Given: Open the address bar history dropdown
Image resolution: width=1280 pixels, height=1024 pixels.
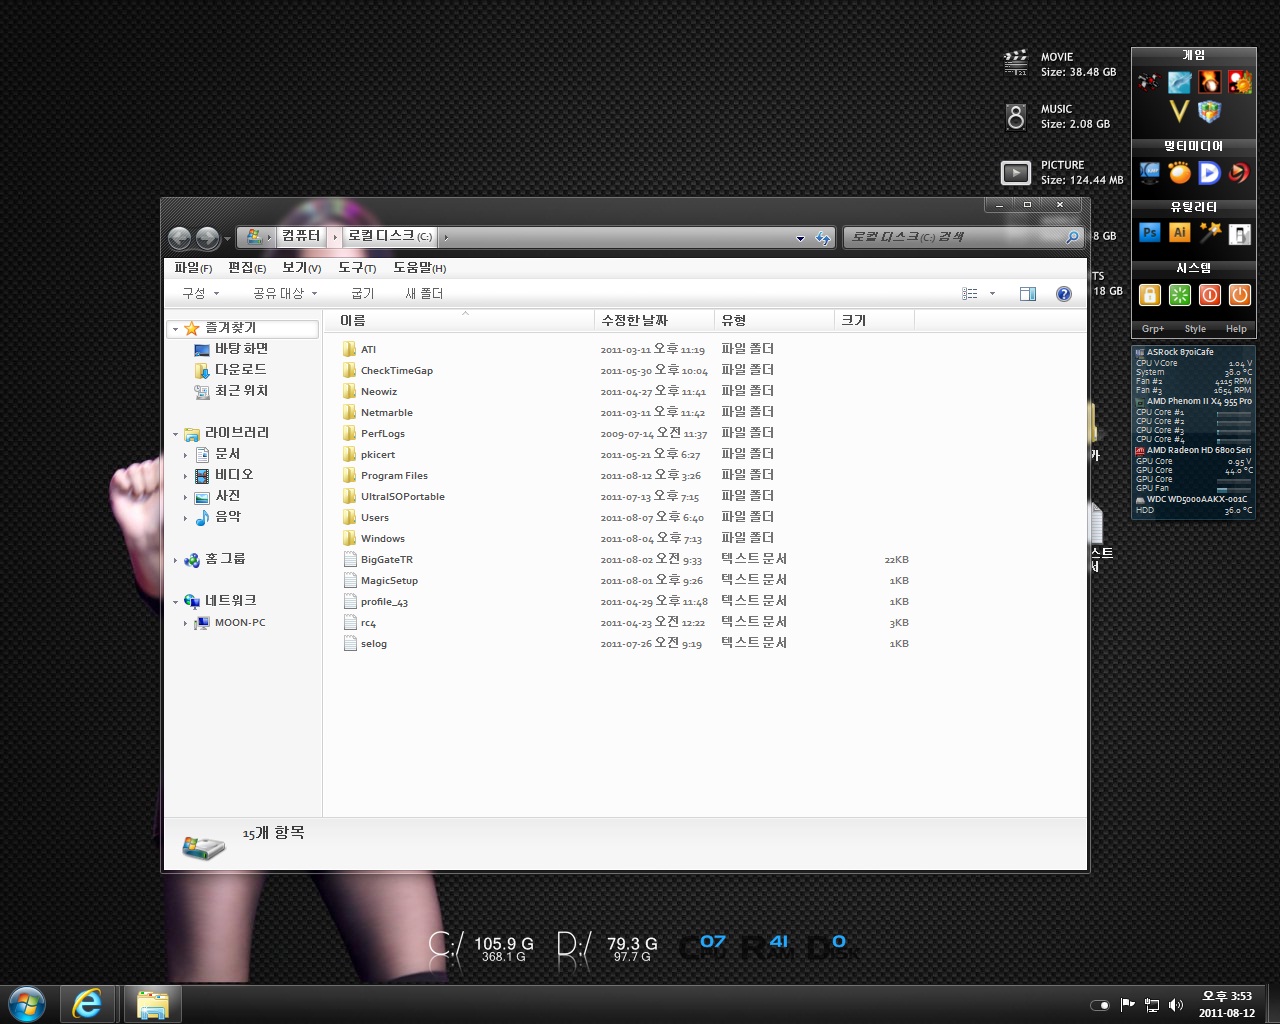Looking at the screenshot, I should 800,238.
